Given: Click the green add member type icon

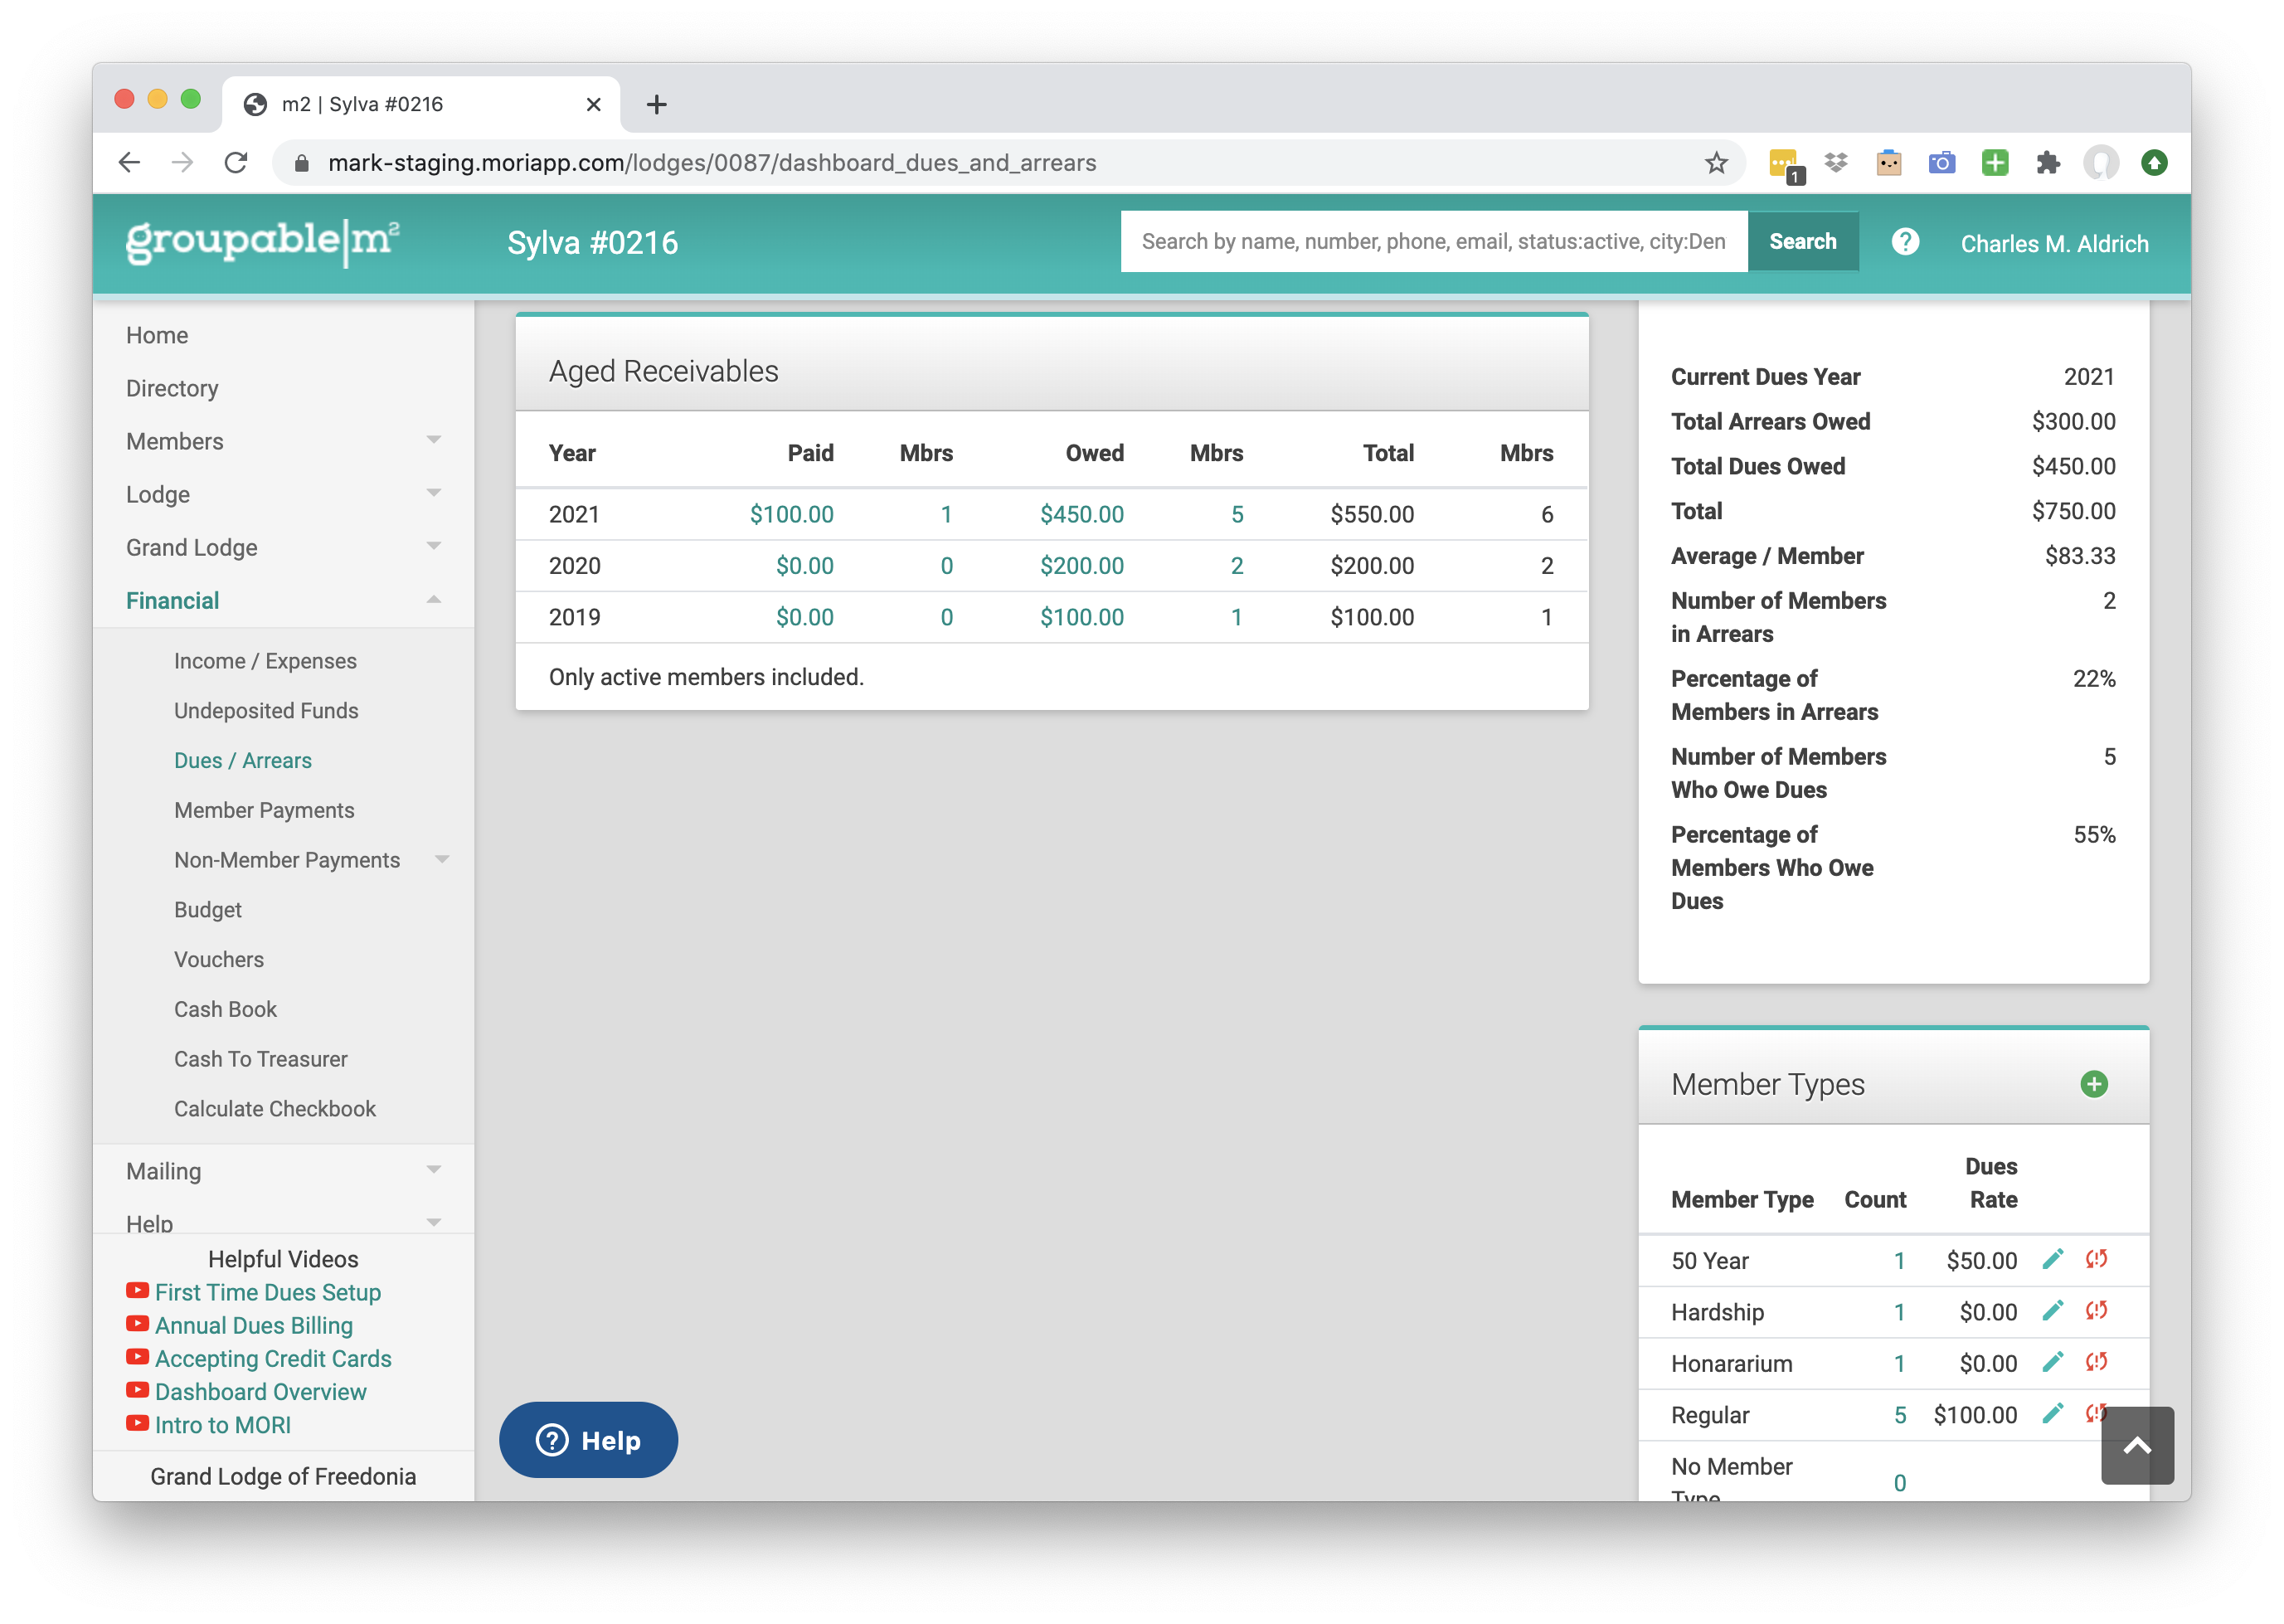Looking at the screenshot, I should [x=2093, y=1084].
